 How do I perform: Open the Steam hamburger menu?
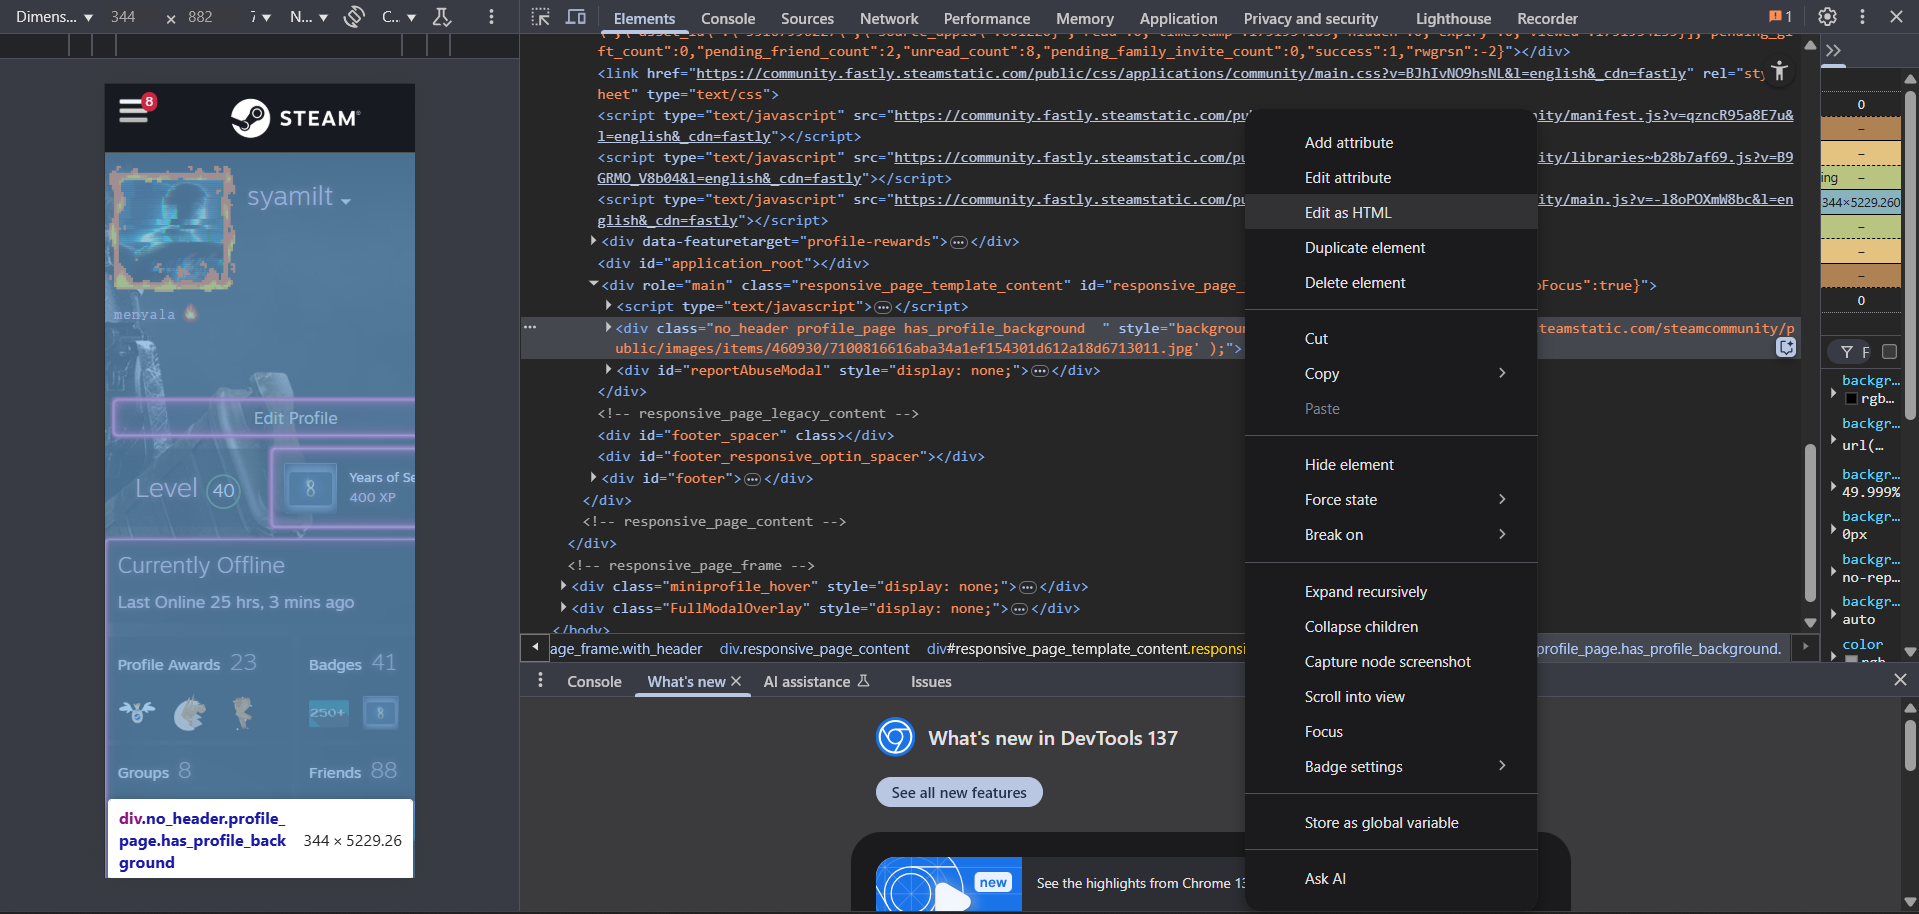point(135,110)
